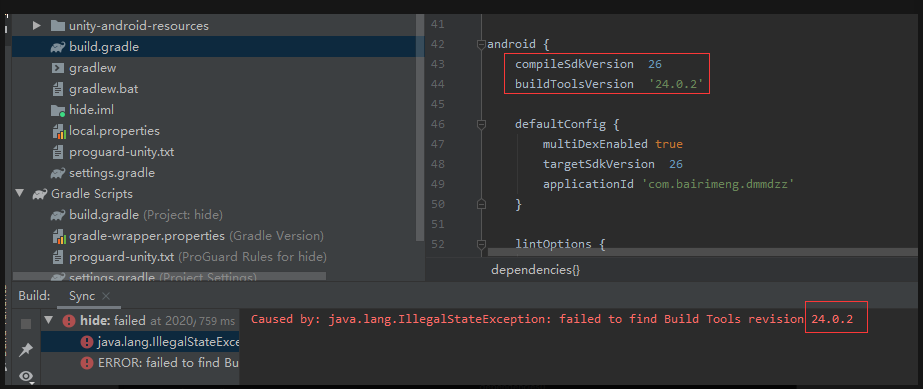Collapse the hide: failed build node

point(49,321)
